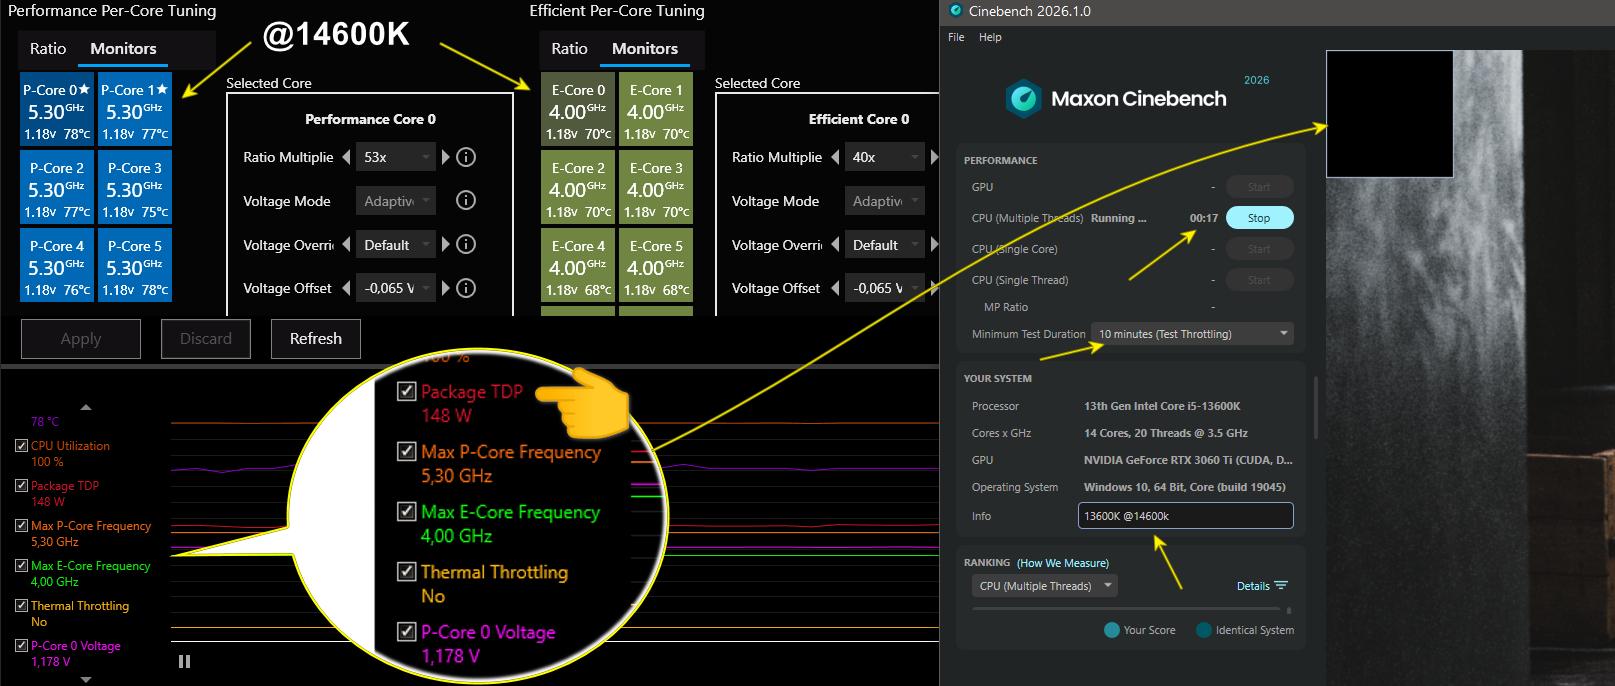This screenshot has height=686, width=1615.
Task: Click the Info text field containing 13600K @14600k
Action: tap(1185, 516)
